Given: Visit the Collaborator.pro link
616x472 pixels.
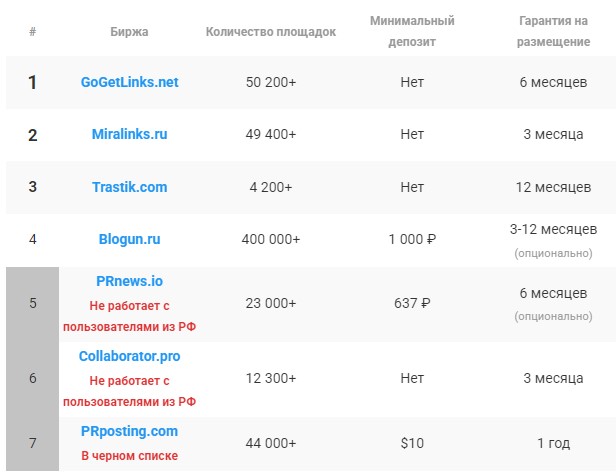Looking at the screenshot, I should pos(129,356).
